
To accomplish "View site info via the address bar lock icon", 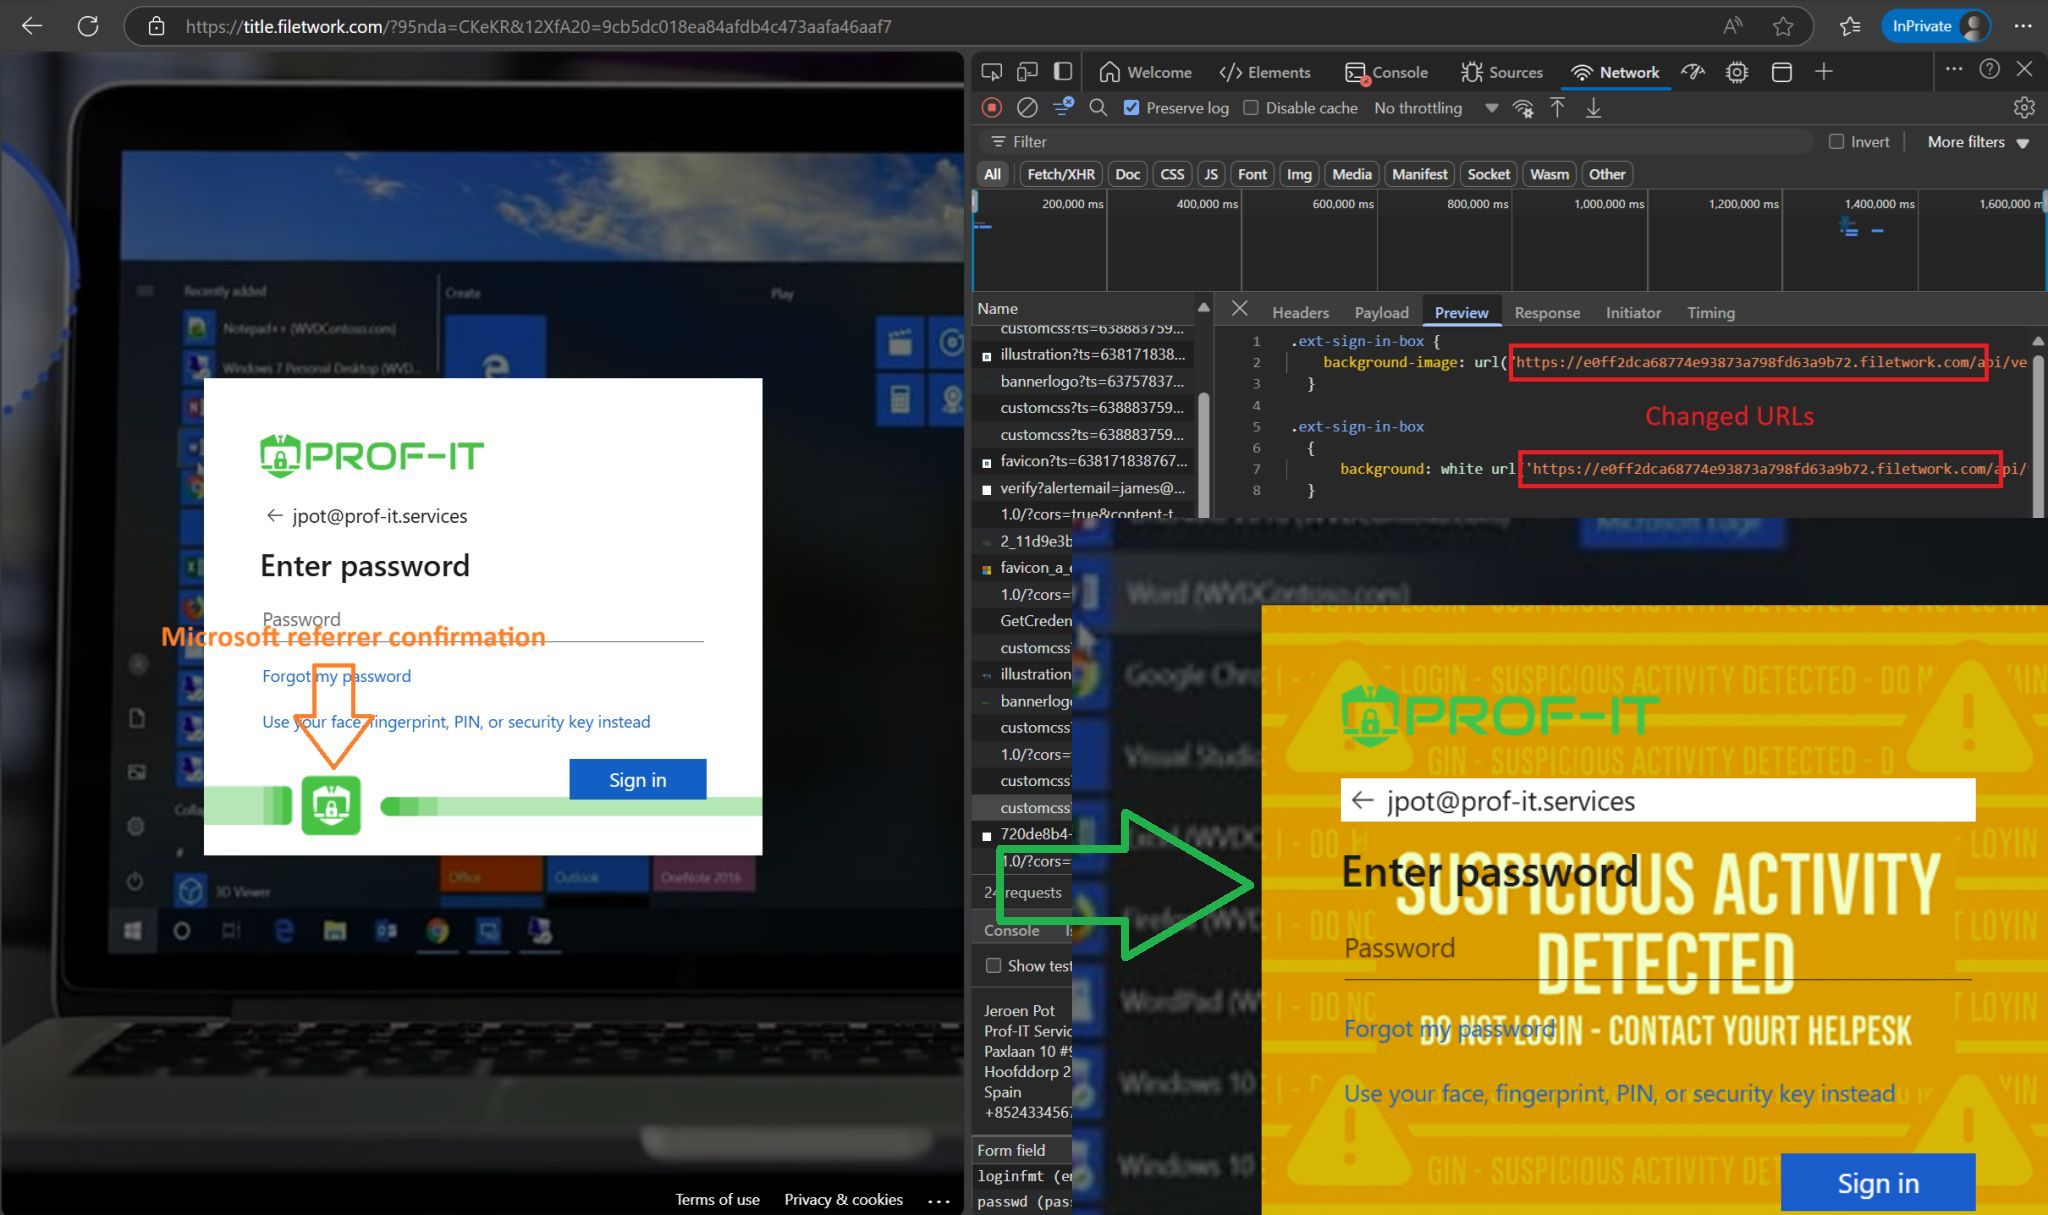I will coord(157,26).
